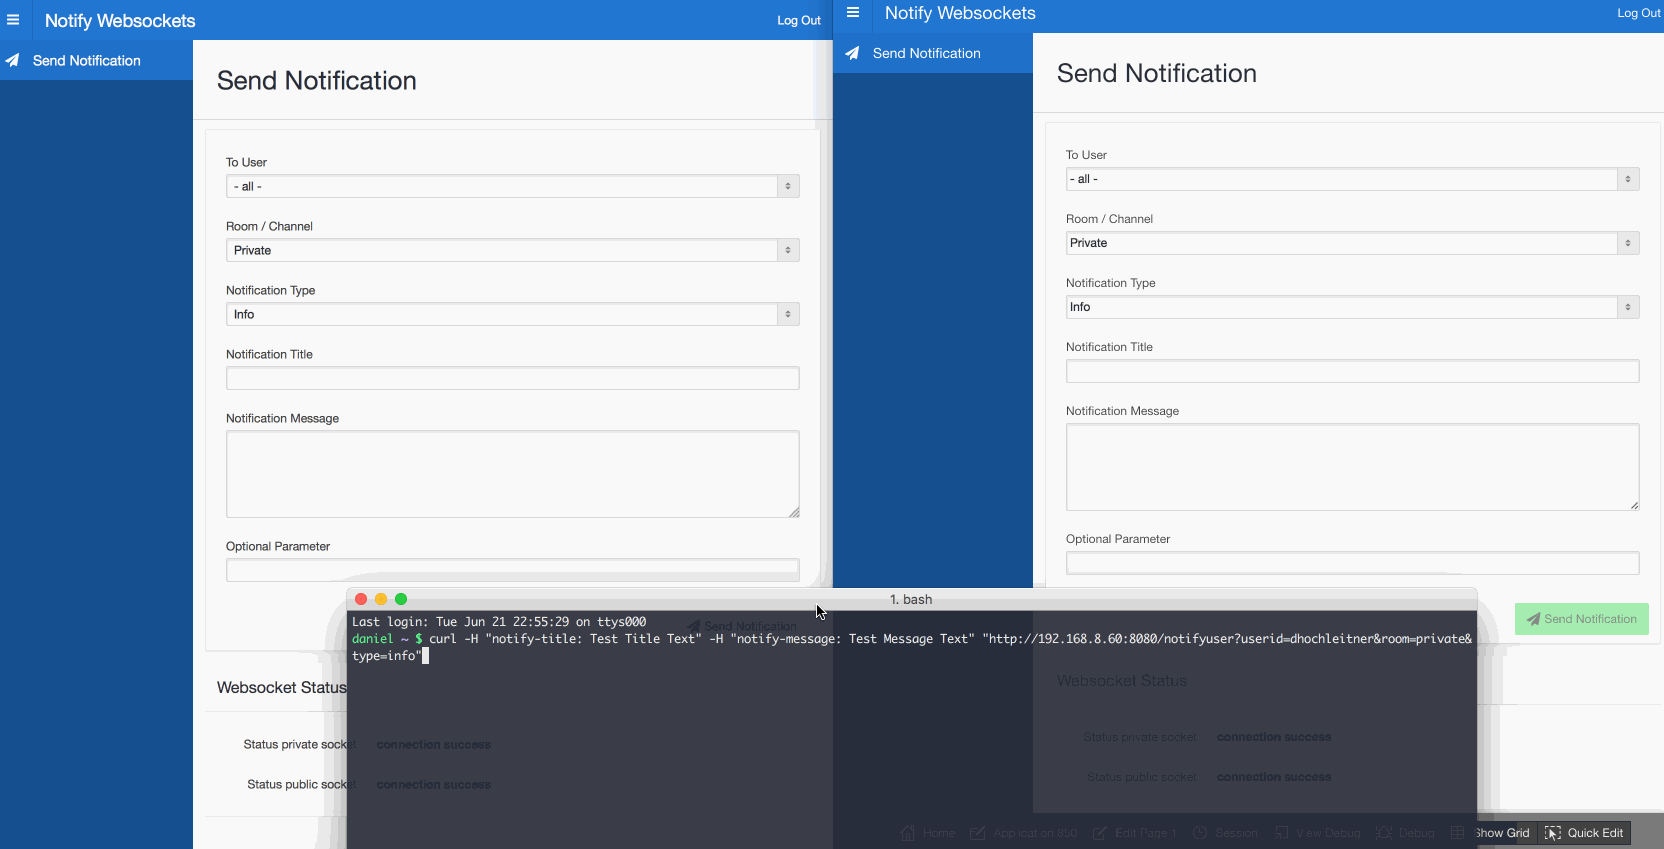Click Log Out in left window
This screenshot has height=849, width=1664.
tap(799, 20)
